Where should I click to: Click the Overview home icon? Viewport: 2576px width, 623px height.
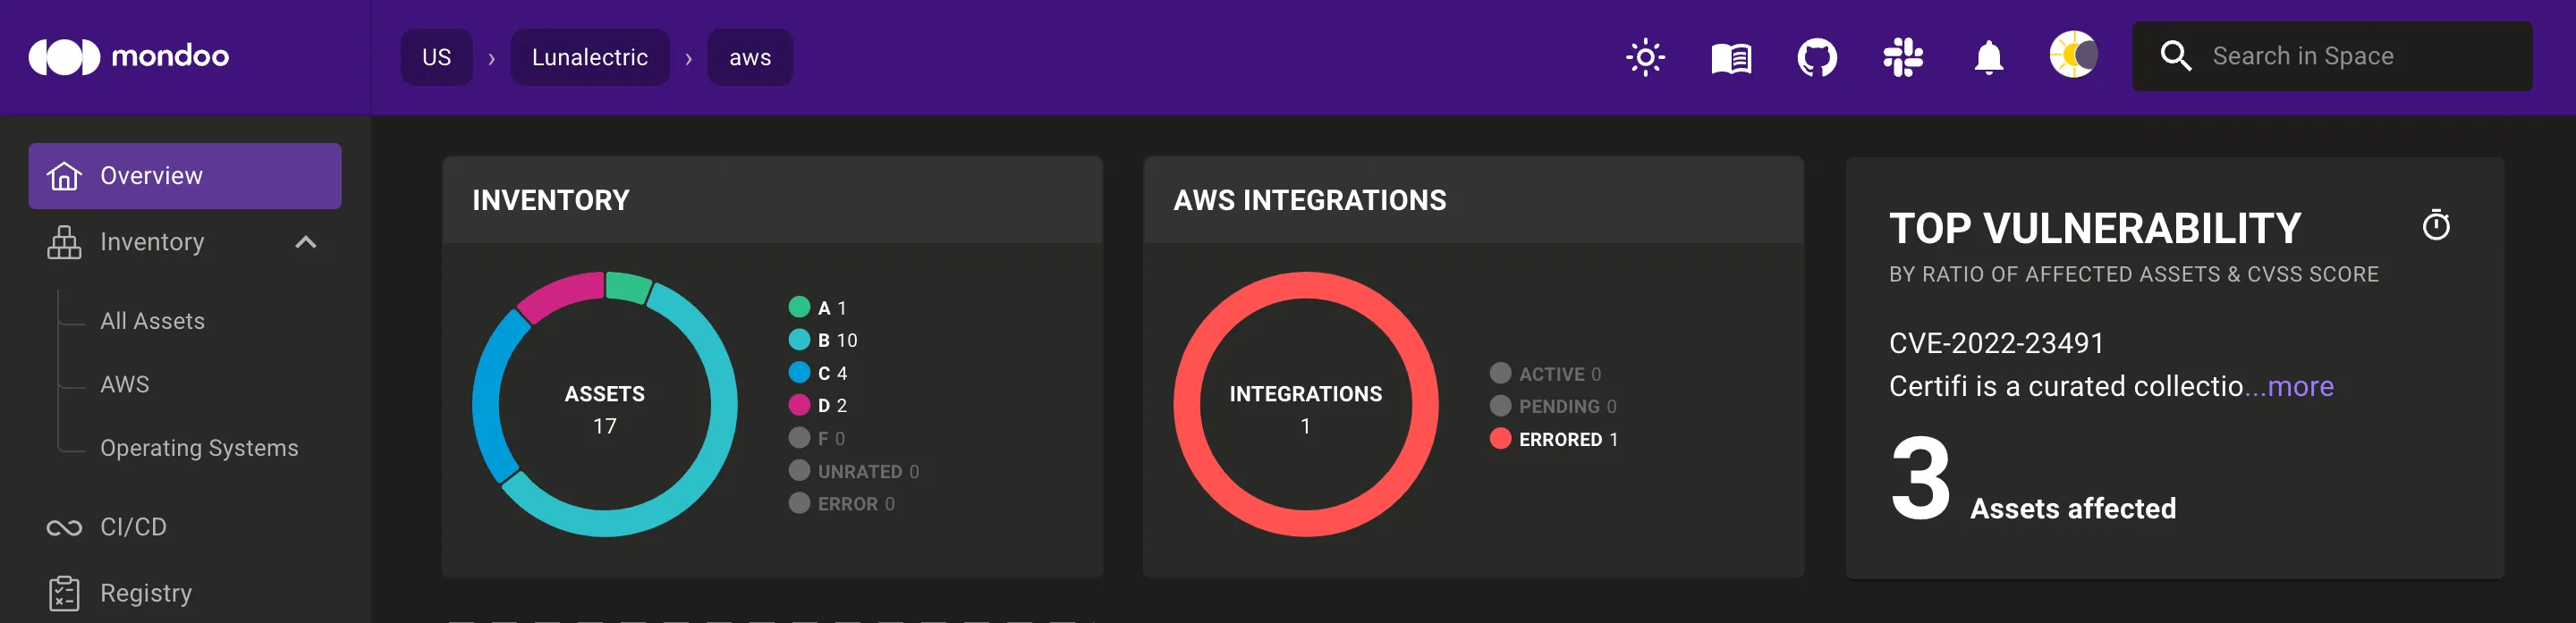64,175
